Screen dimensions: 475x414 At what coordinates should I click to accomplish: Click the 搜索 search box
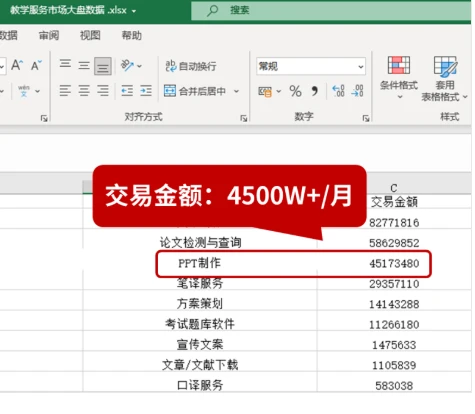pos(331,10)
